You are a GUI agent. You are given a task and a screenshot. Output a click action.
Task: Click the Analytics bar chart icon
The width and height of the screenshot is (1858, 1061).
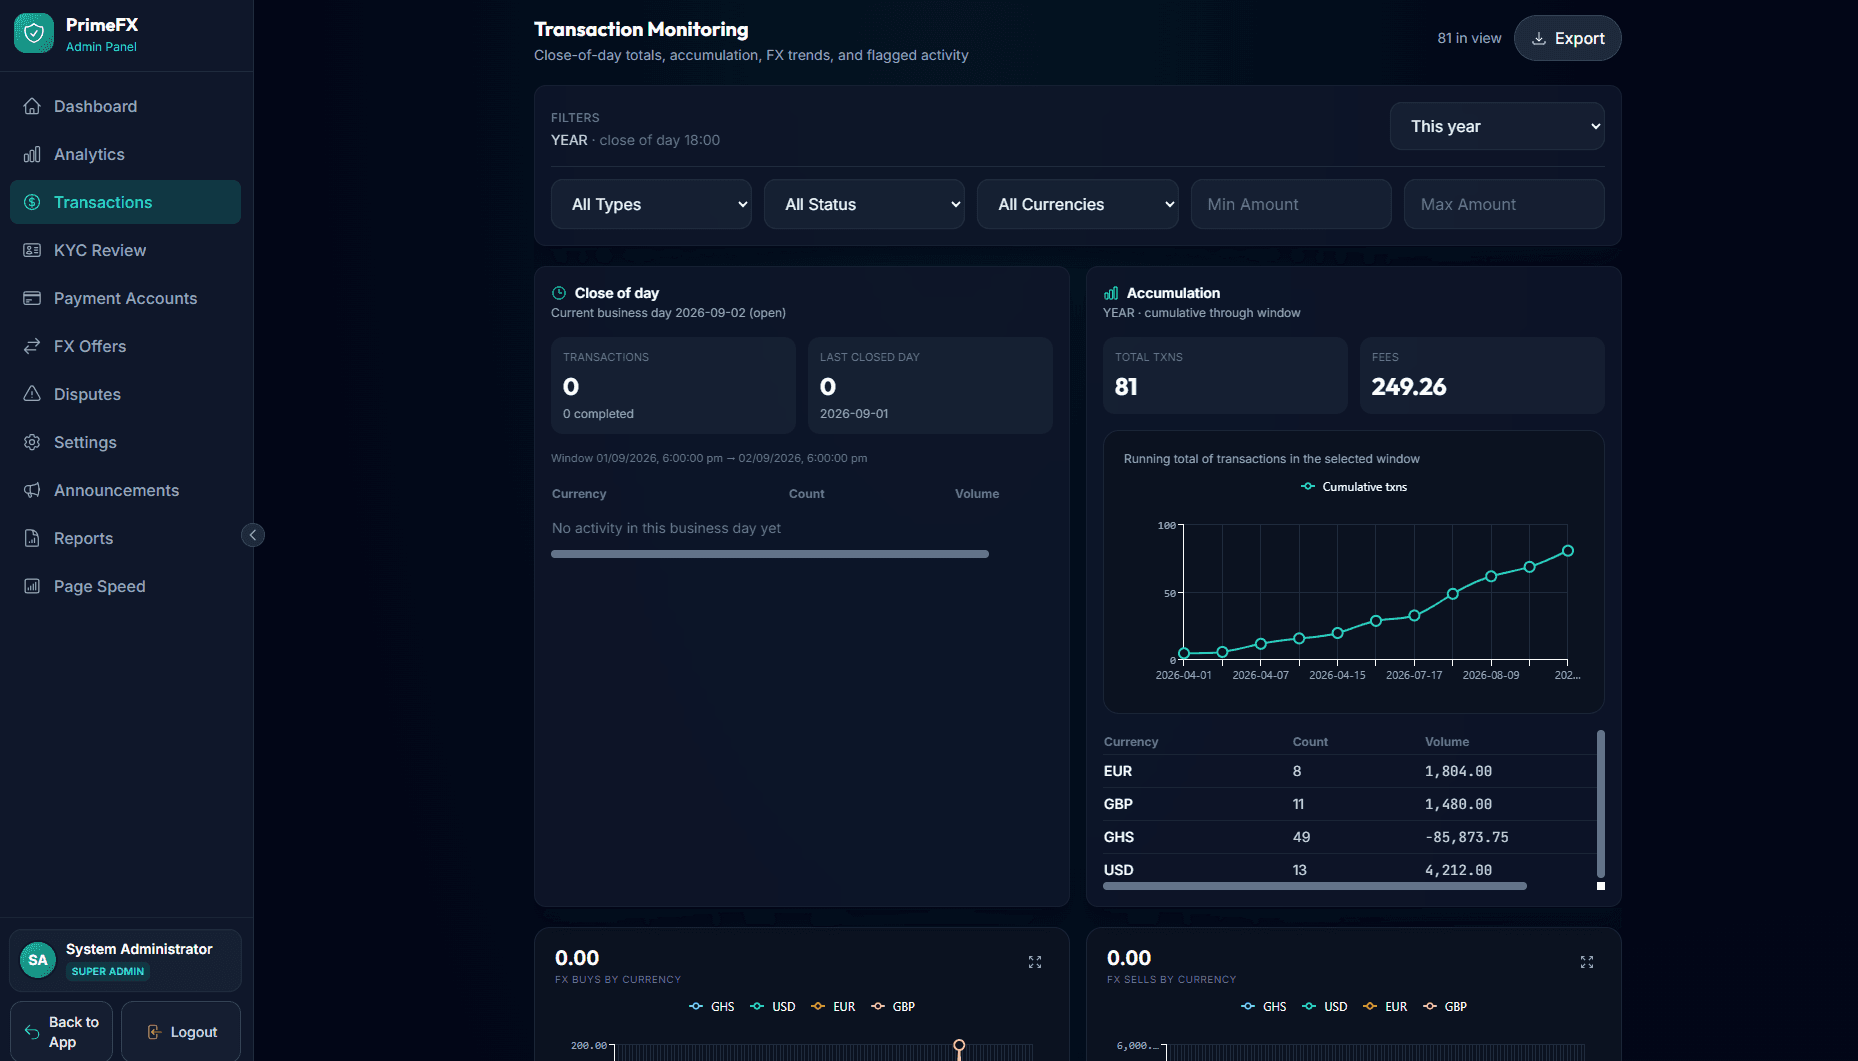click(32, 154)
